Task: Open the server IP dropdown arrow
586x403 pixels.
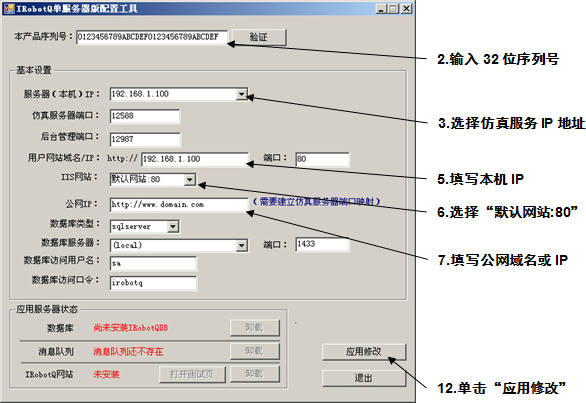Action: (242, 94)
